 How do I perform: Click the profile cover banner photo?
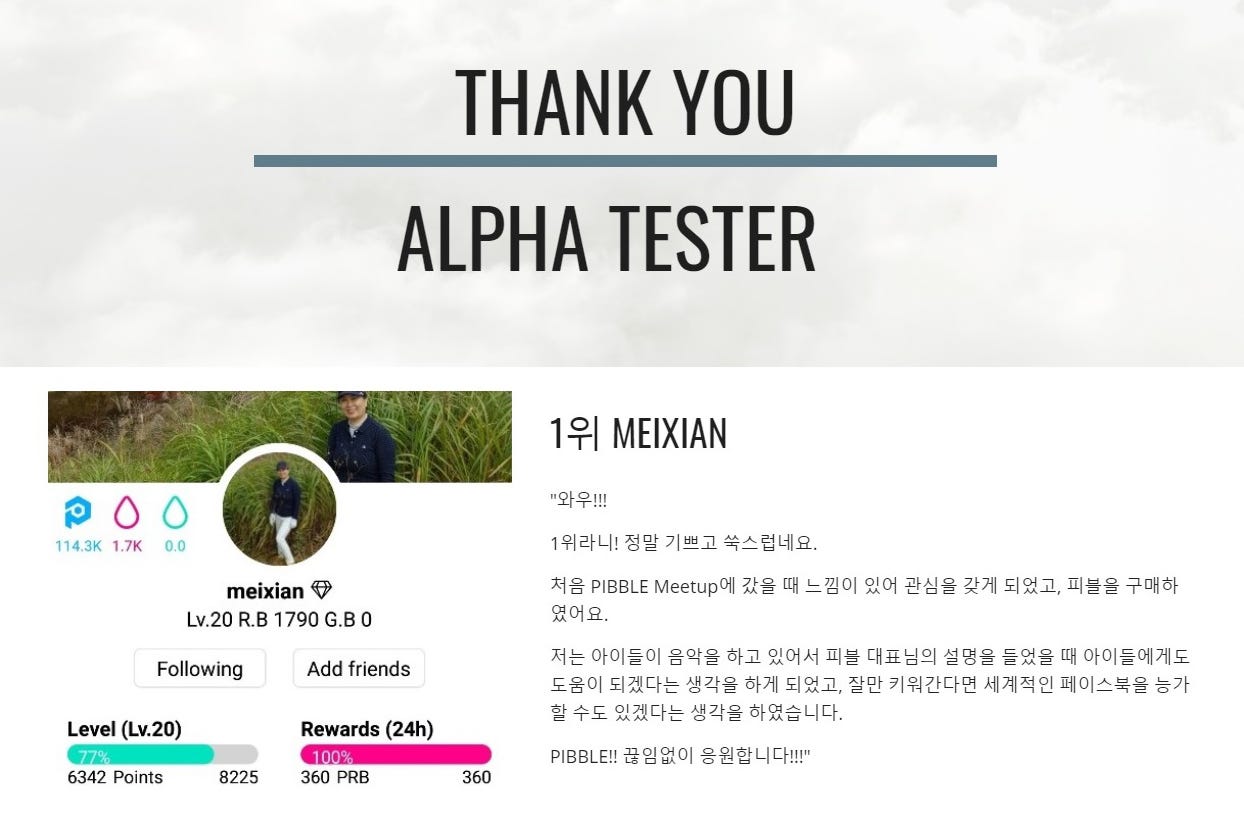click(280, 436)
